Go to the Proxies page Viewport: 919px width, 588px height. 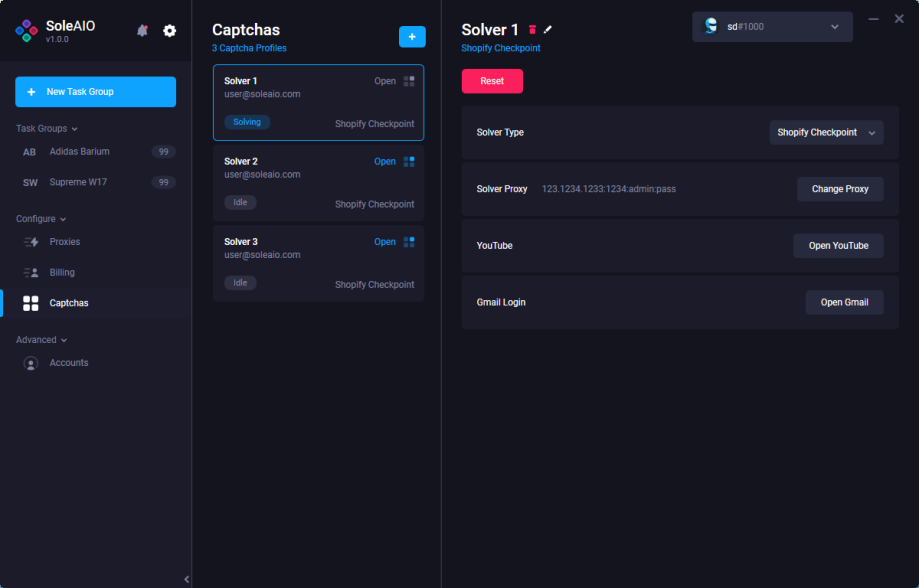(x=96, y=242)
